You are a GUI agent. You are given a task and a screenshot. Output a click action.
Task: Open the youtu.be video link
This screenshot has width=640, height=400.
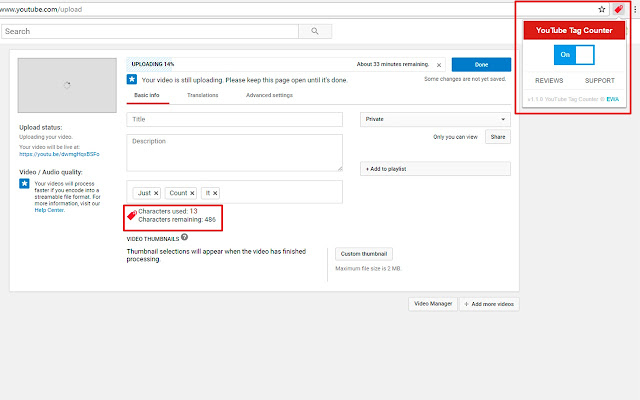(x=59, y=154)
